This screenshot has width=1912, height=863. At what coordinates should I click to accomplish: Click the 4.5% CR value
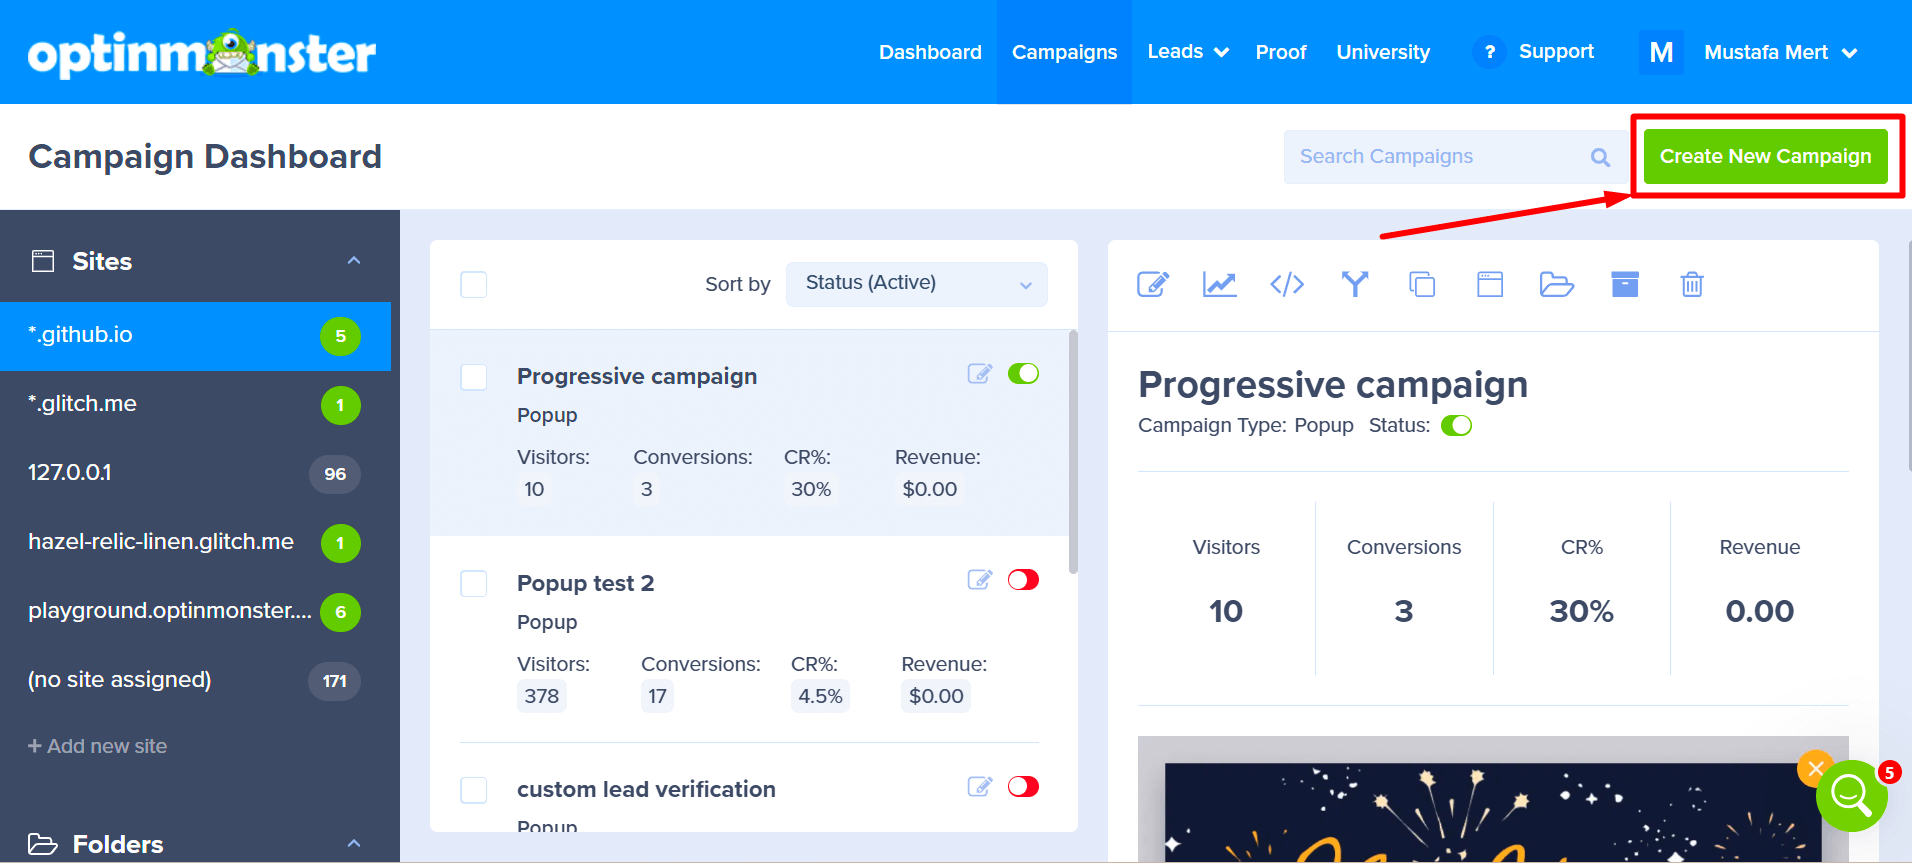pyautogui.click(x=820, y=696)
